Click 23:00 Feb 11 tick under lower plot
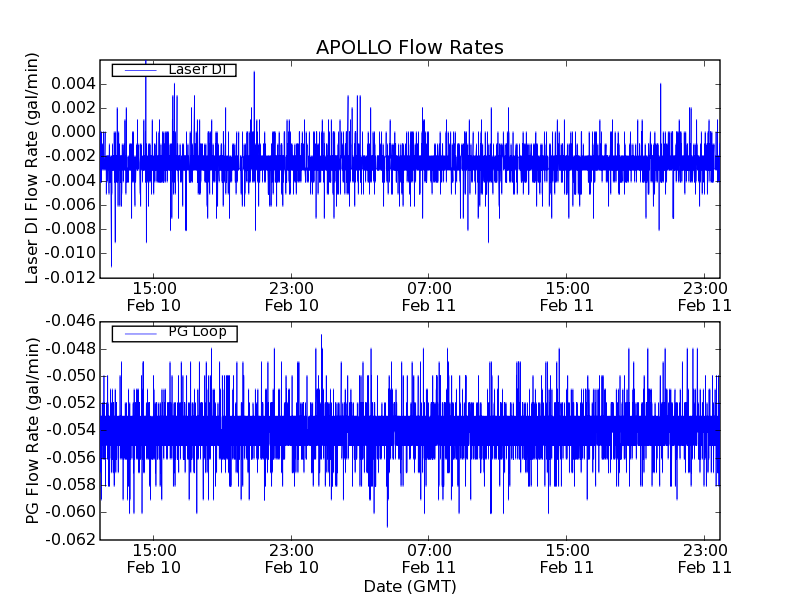Viewport: 800px width, 600px height. point(704,558)
